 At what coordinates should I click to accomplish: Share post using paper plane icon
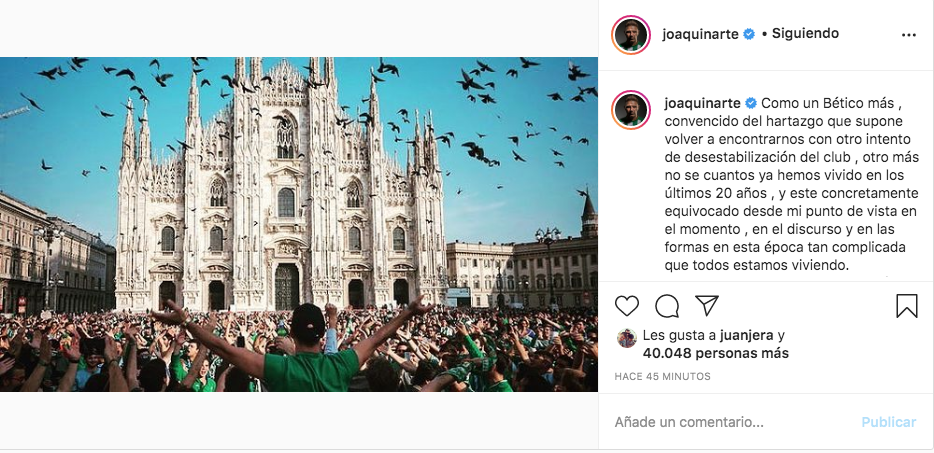pyautogui.click(x=706, y=306)
